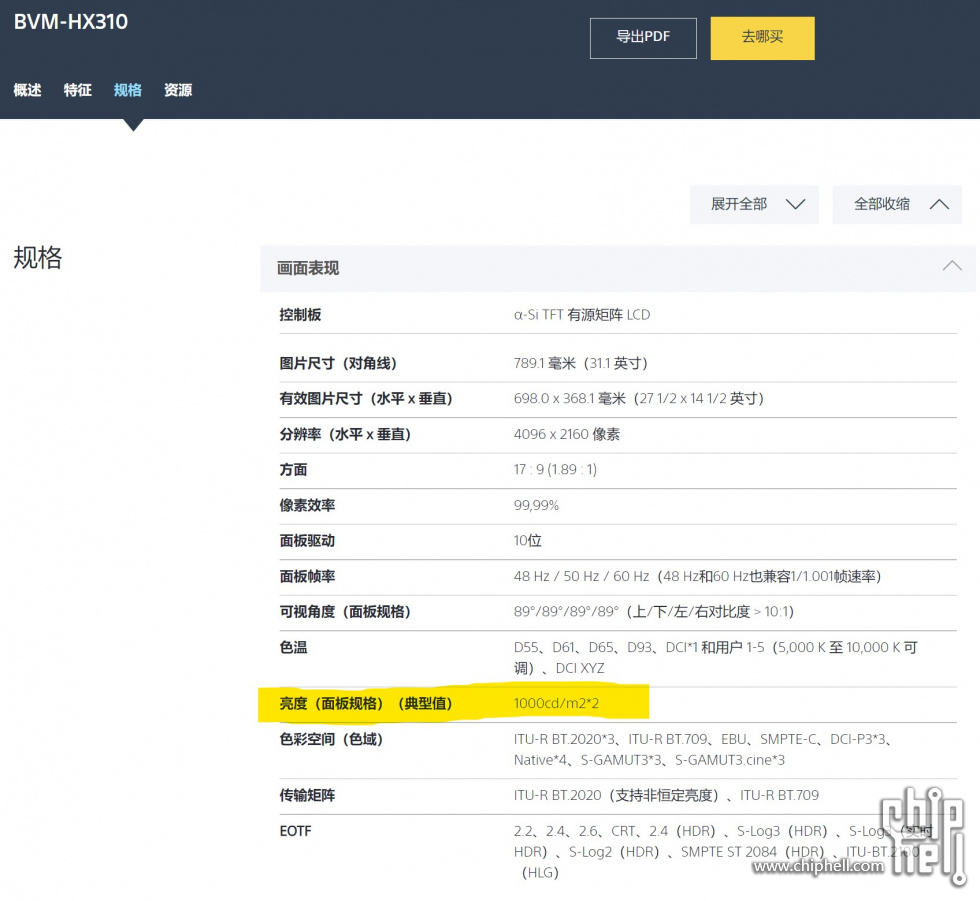Open the 概述 tab
The image size is (980, 901).
[x=28, y=90]
